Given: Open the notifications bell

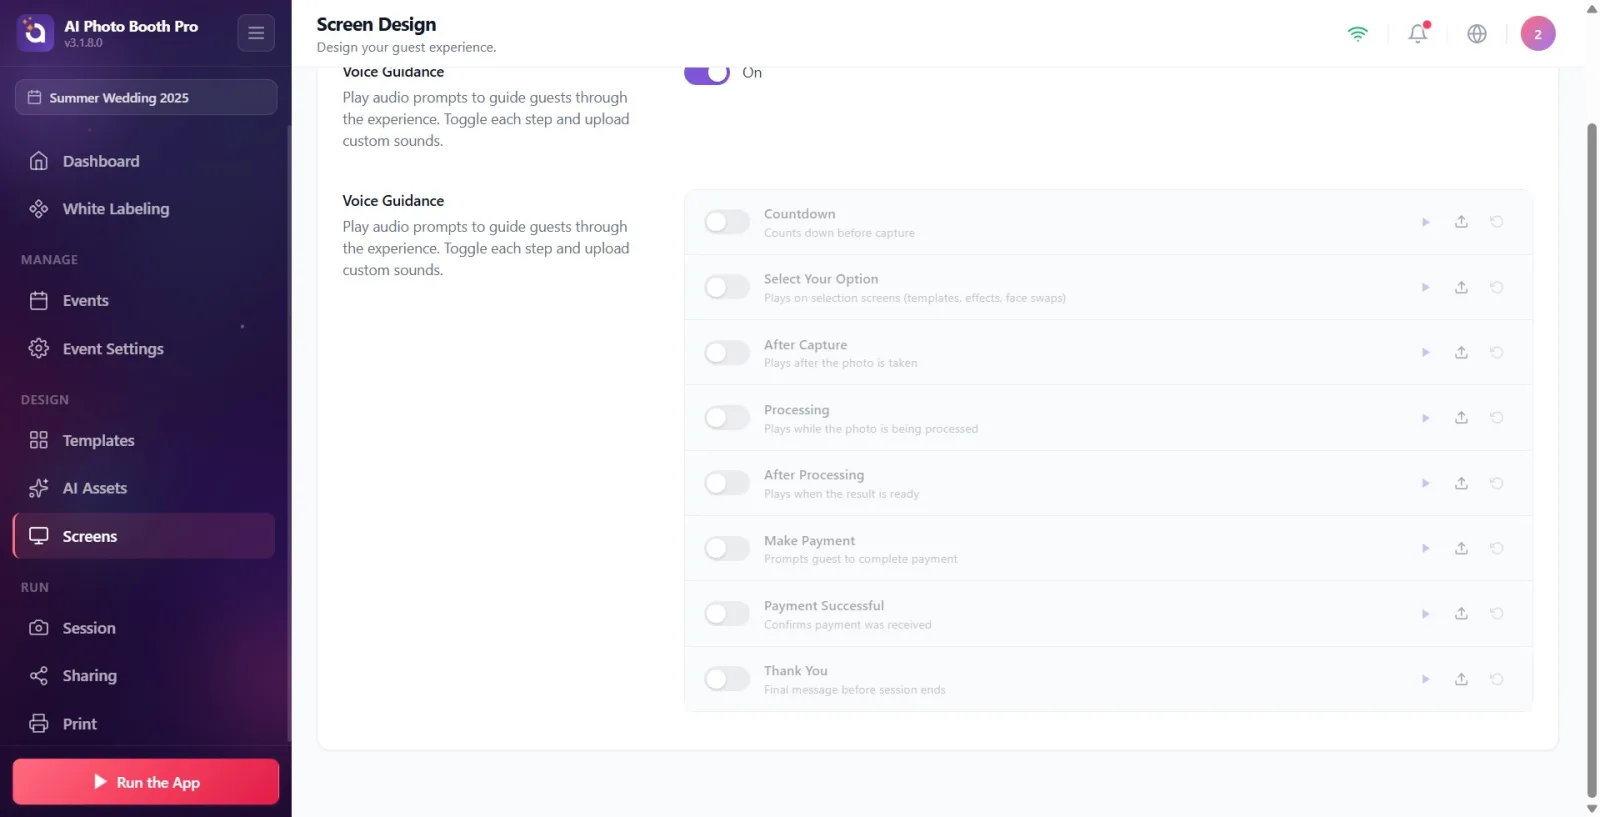Looking at the screenshot, I should pyautogui.click(x=1418, y=33).
